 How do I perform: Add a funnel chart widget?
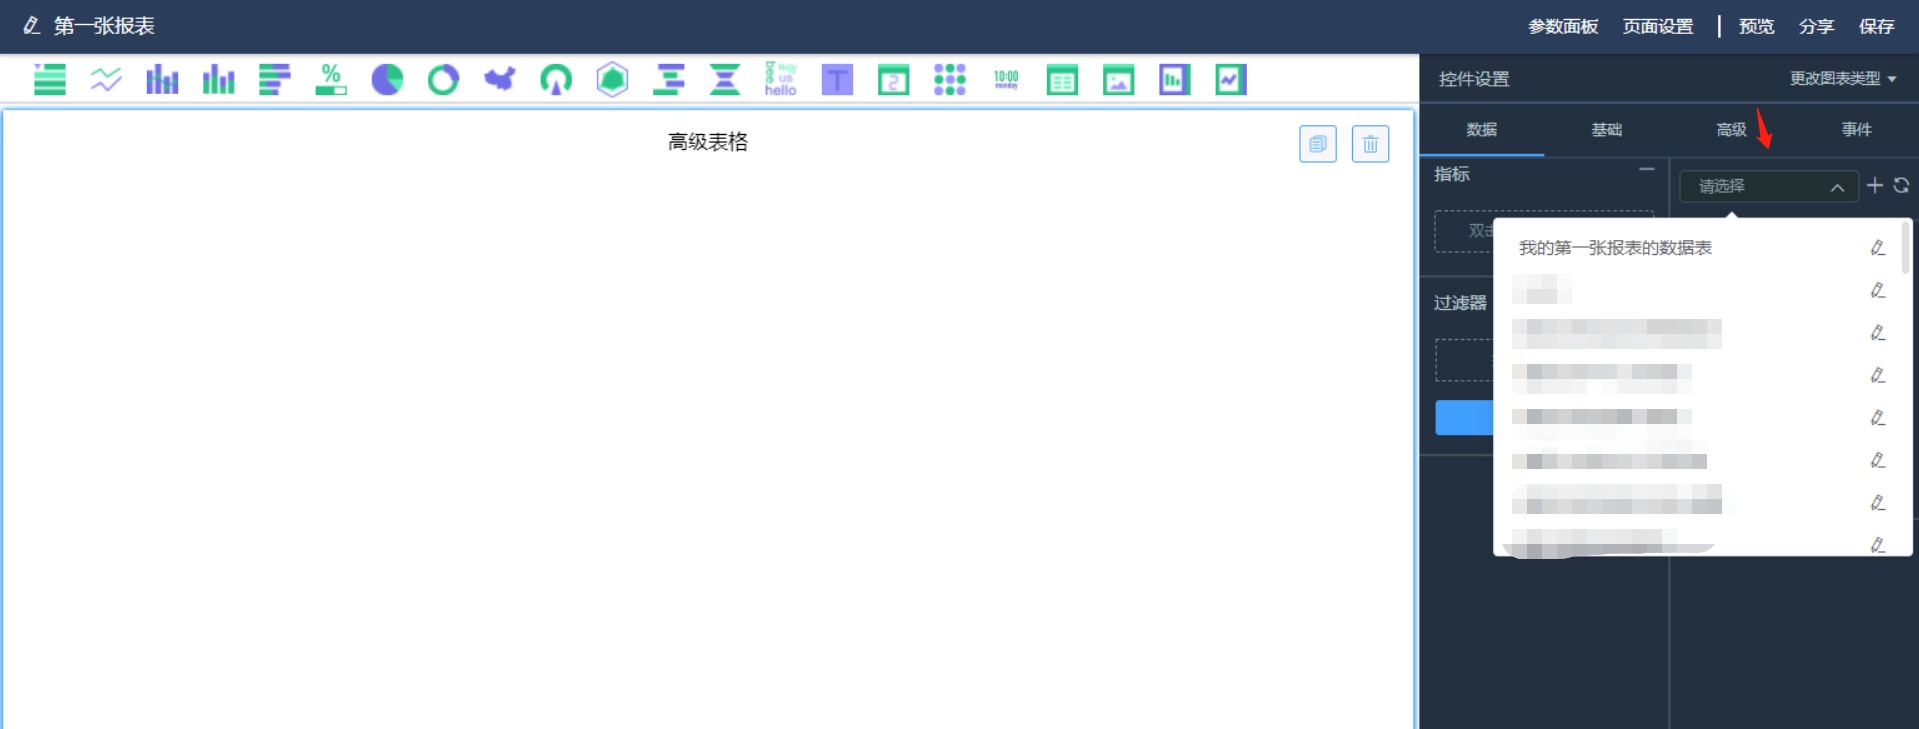(725, 79)
